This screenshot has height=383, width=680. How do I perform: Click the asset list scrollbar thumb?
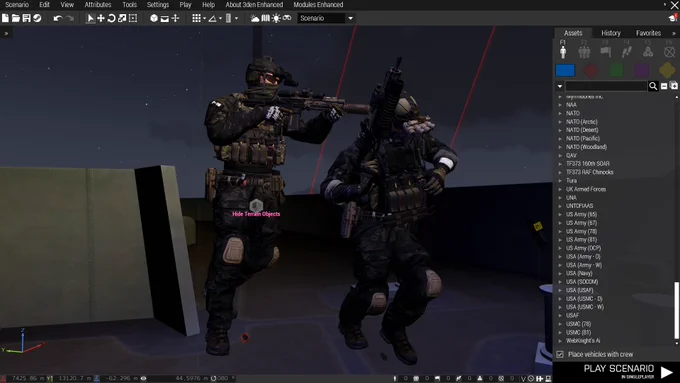point(676,310)
